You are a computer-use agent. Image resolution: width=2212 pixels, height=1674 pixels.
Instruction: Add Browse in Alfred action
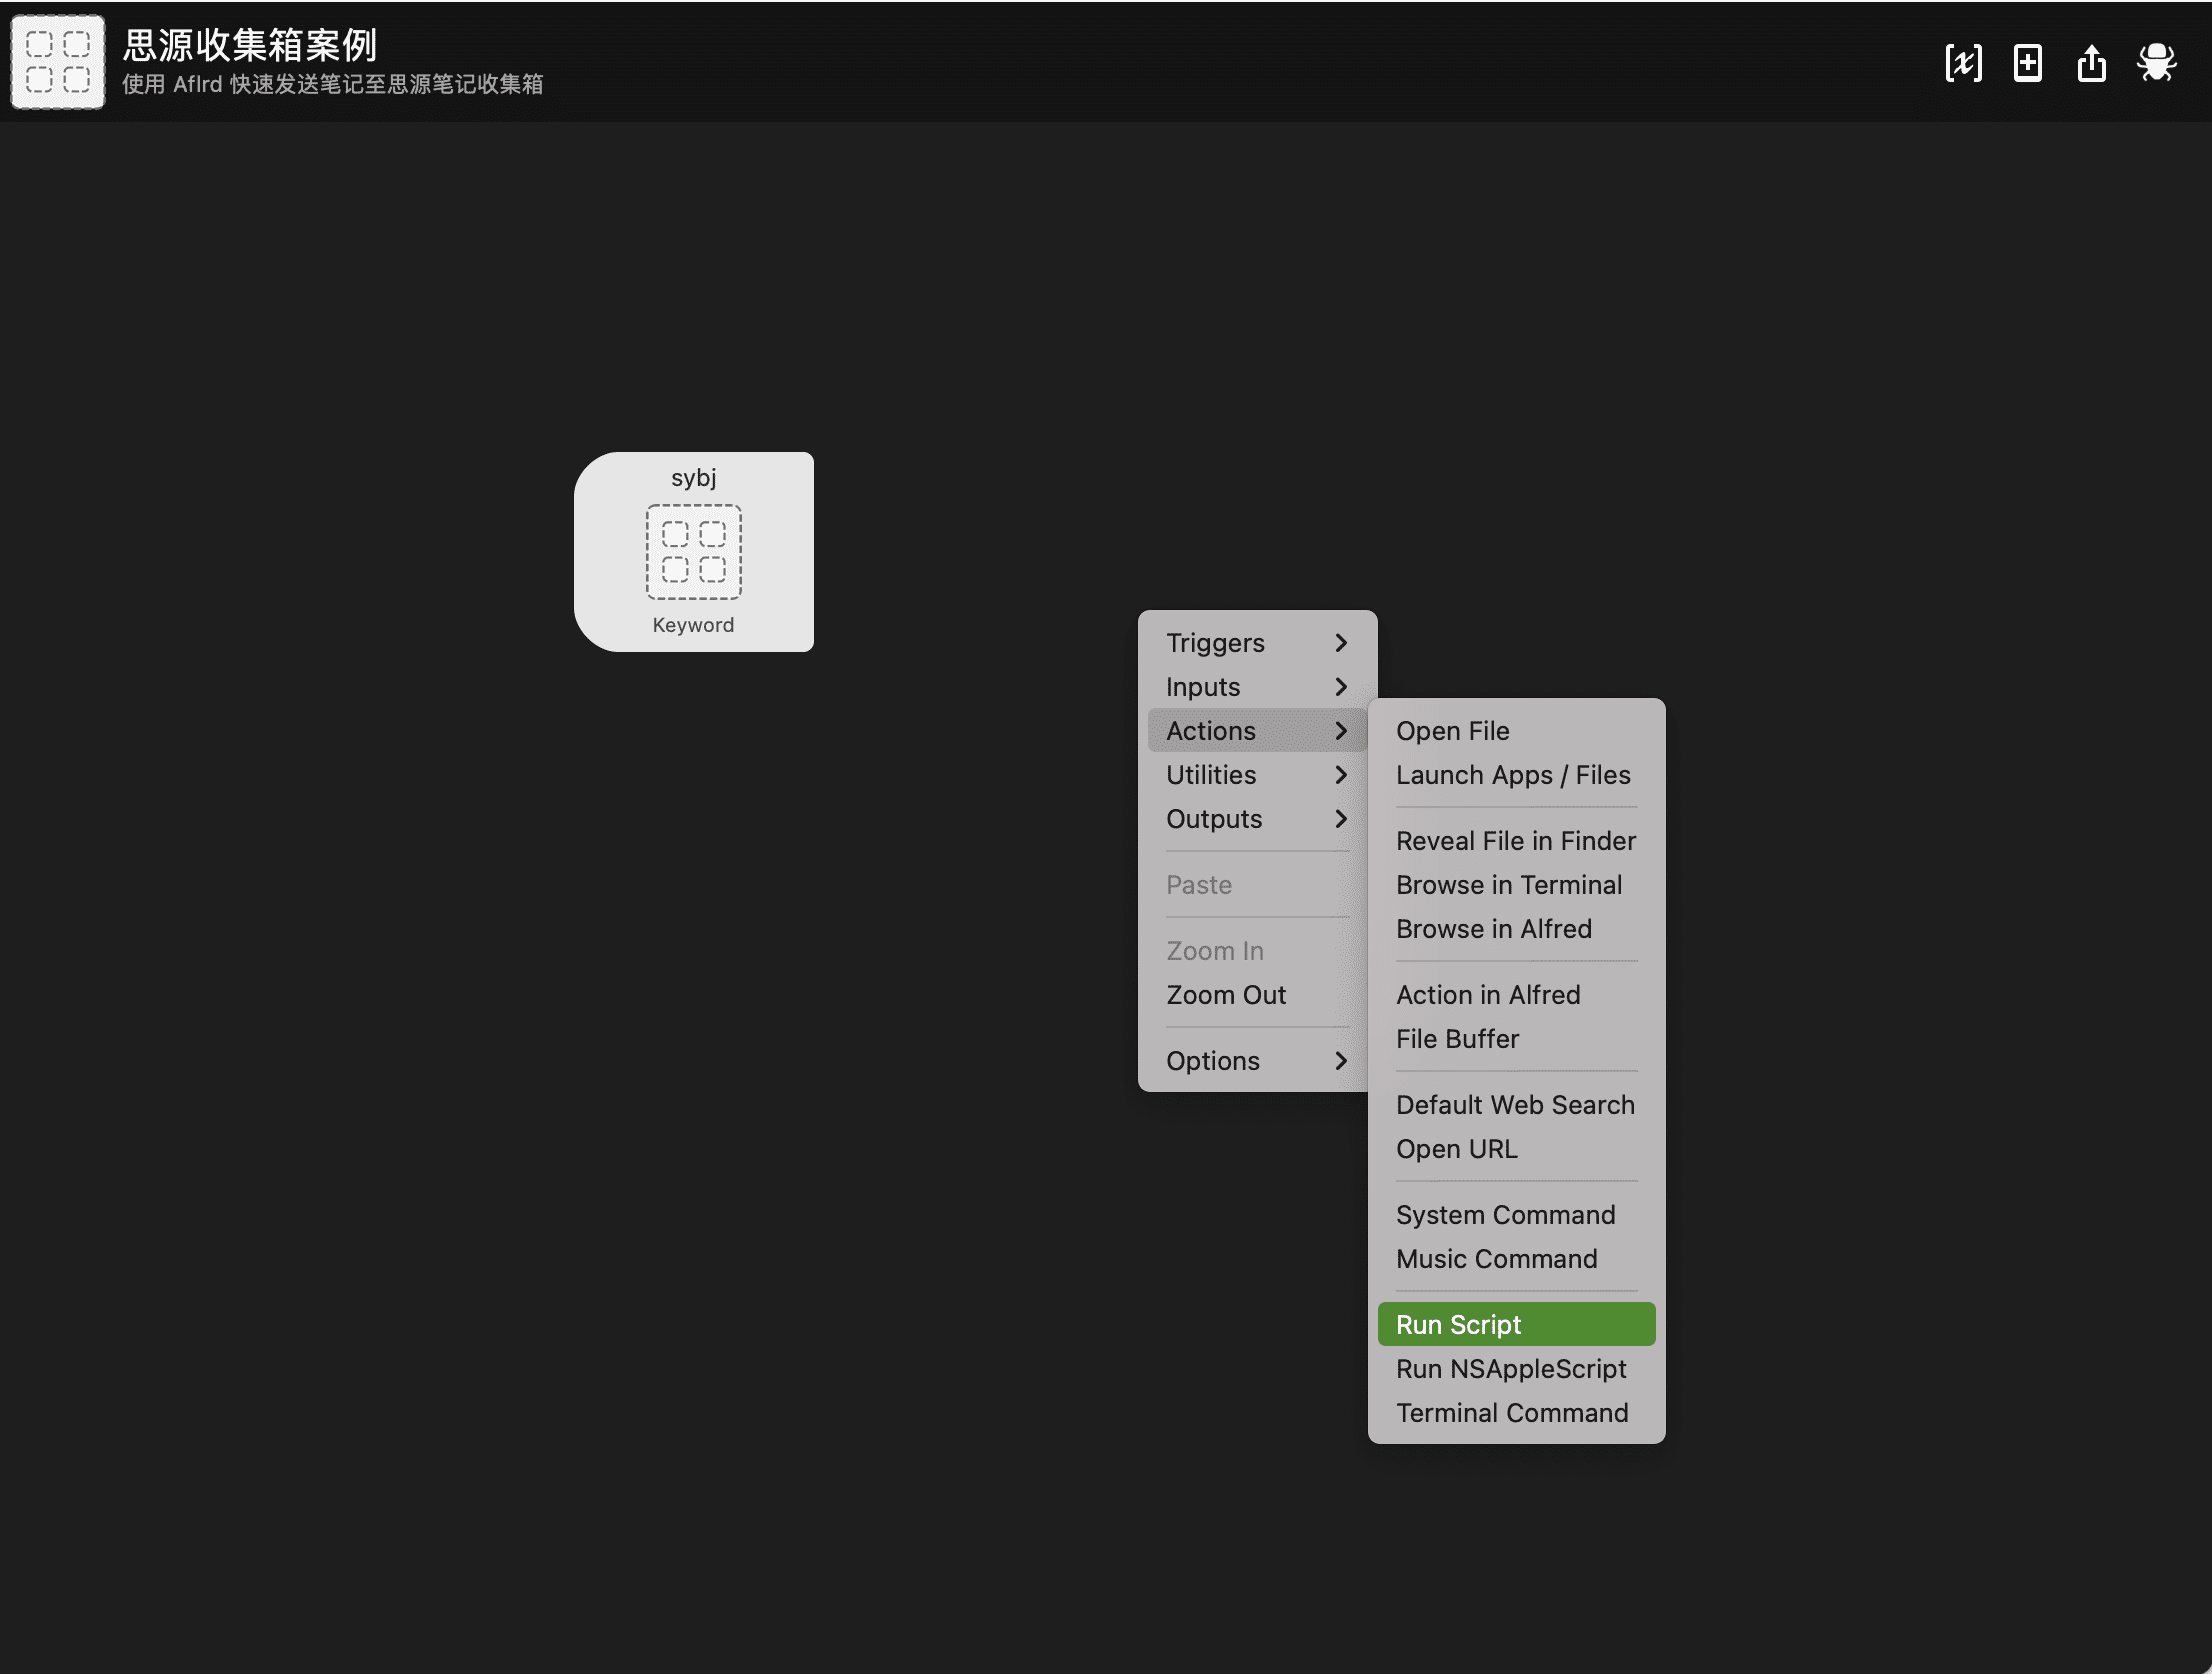(x=1516, y=929)
